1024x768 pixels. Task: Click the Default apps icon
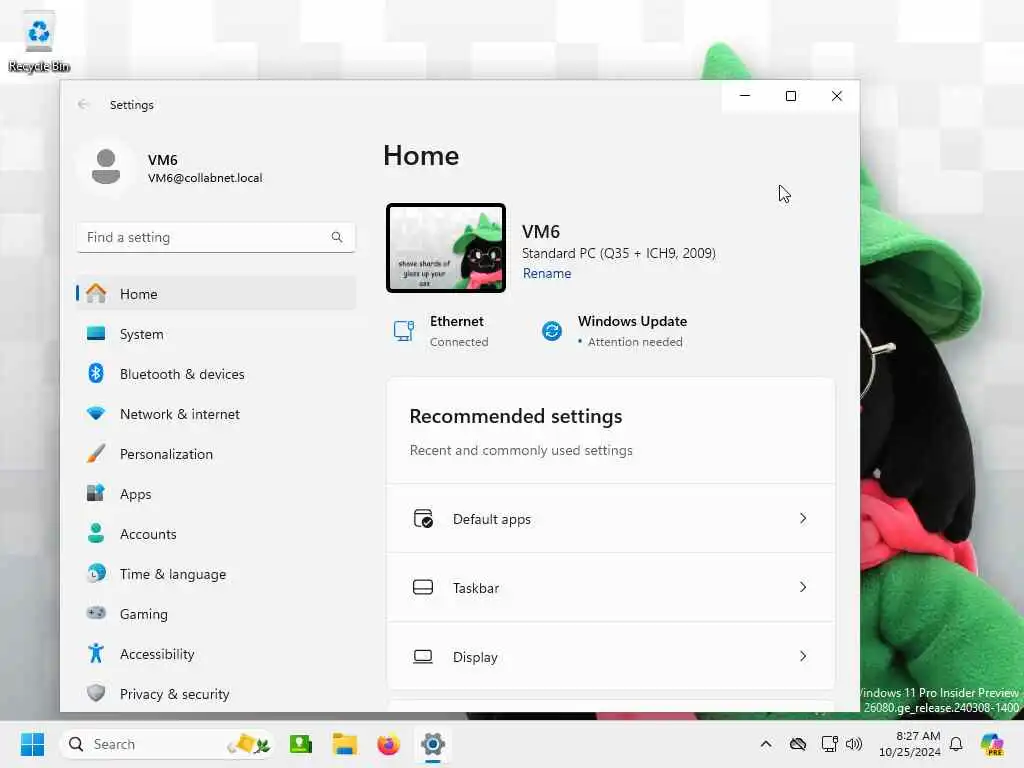click(x=423, y=519)
